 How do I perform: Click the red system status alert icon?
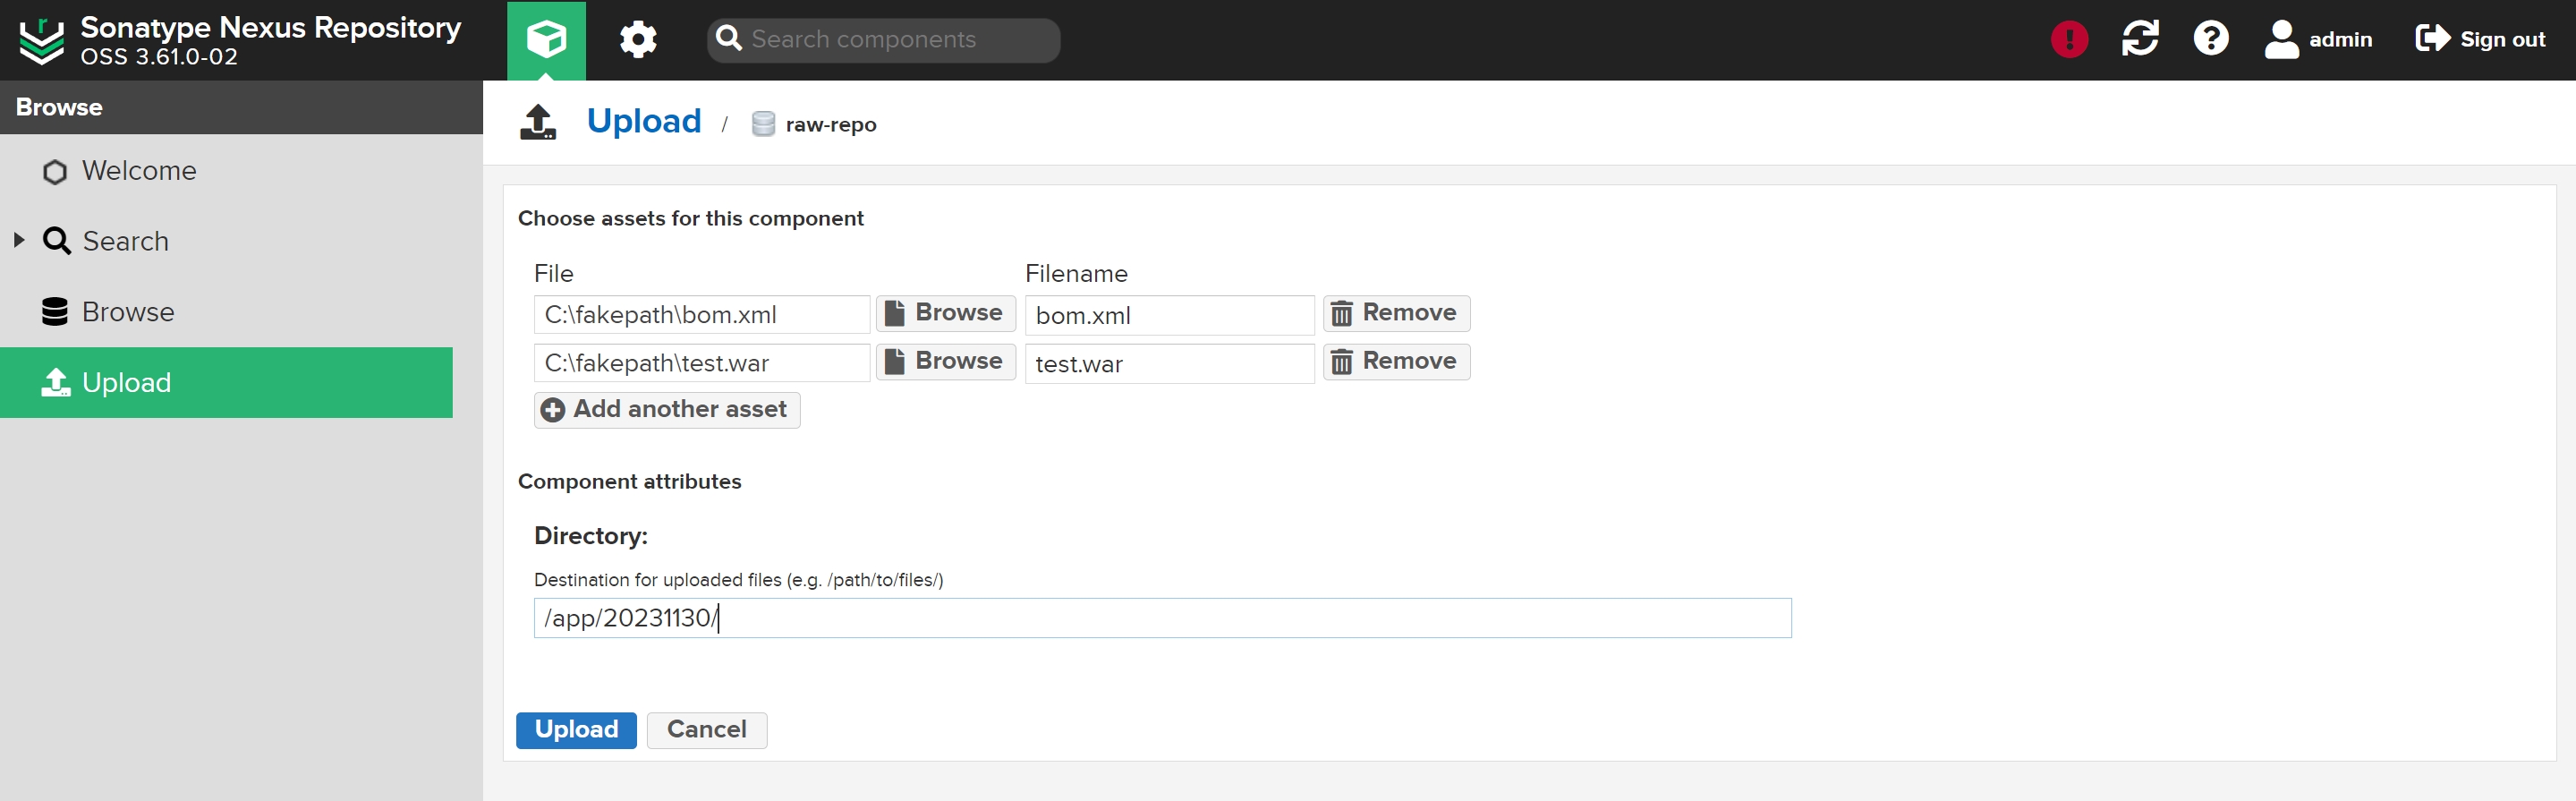[x=2069, y=40]
